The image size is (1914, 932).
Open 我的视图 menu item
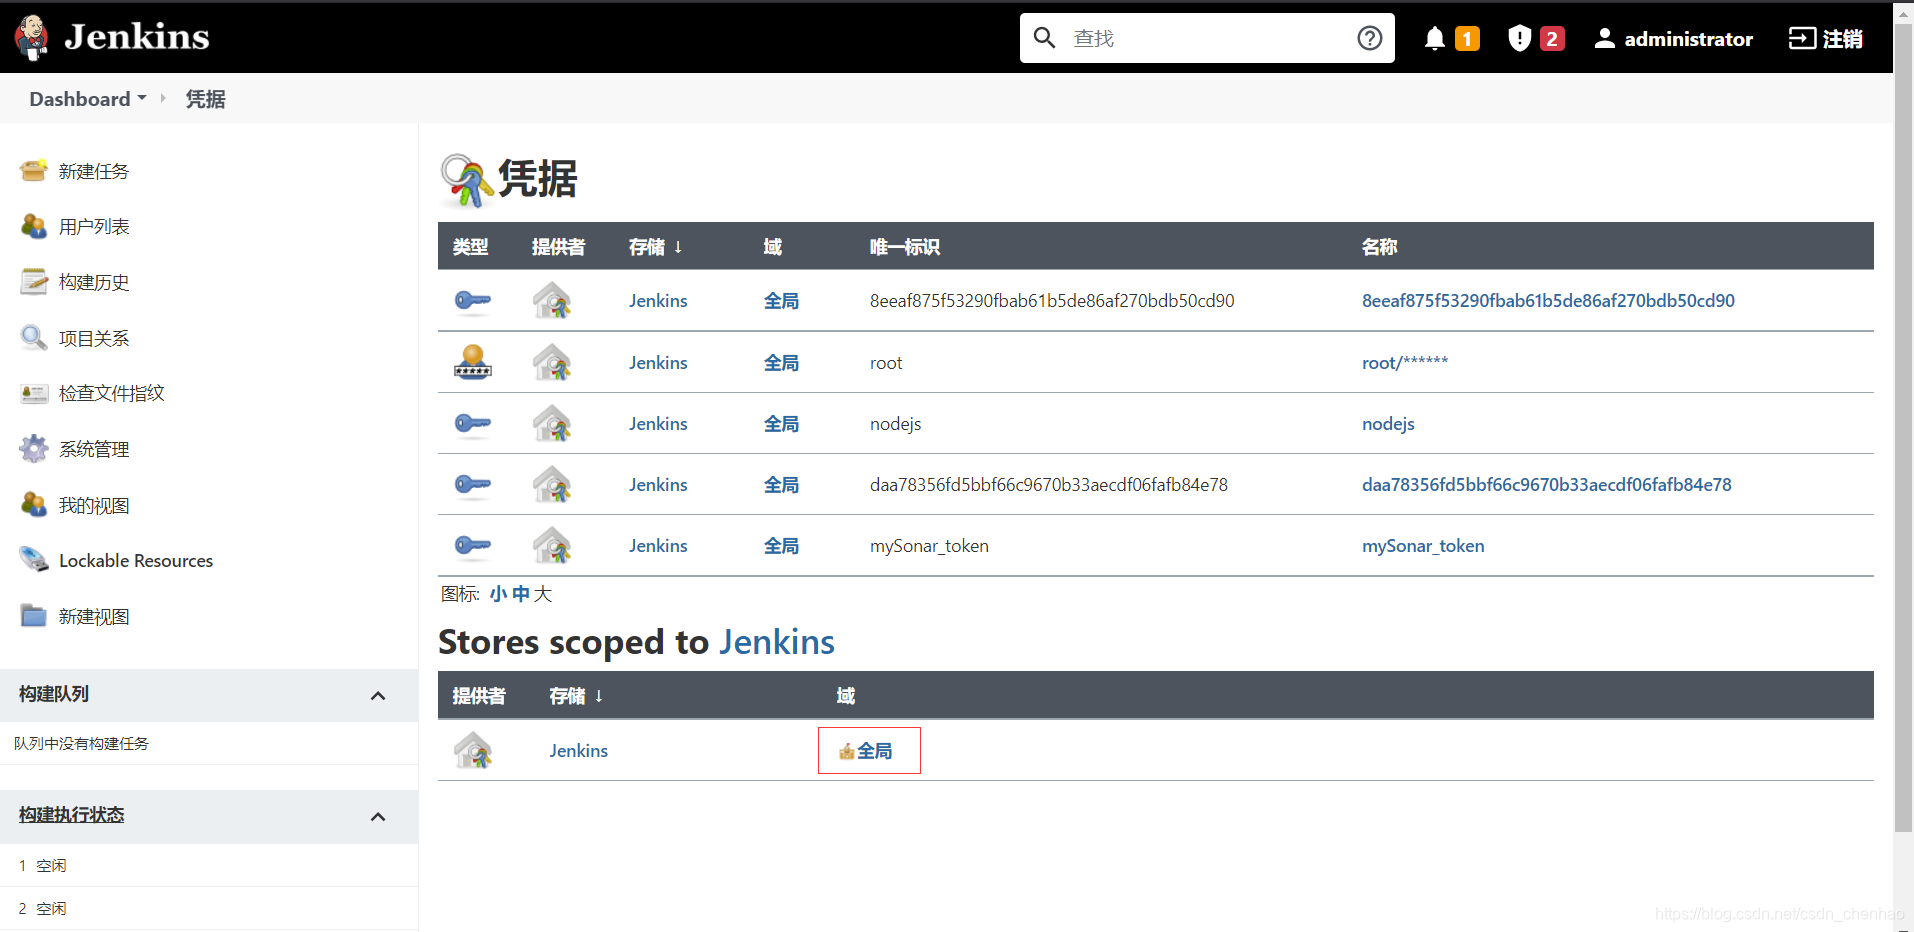94,505
